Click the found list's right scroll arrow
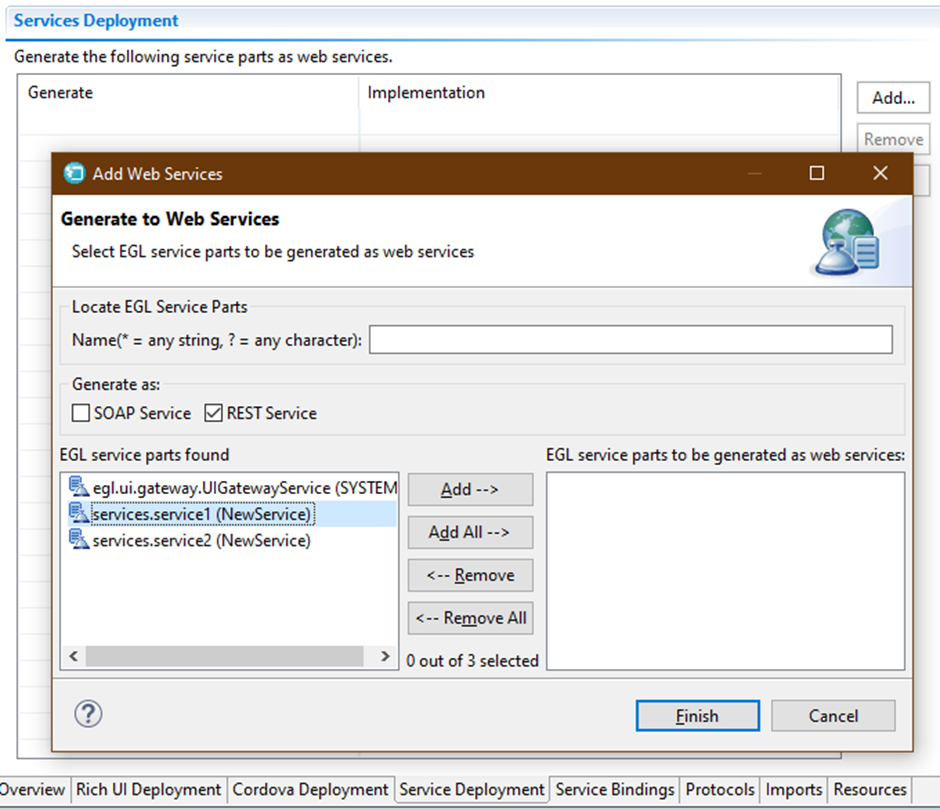This screenshot has width=940, height=809. pos(385,656)
